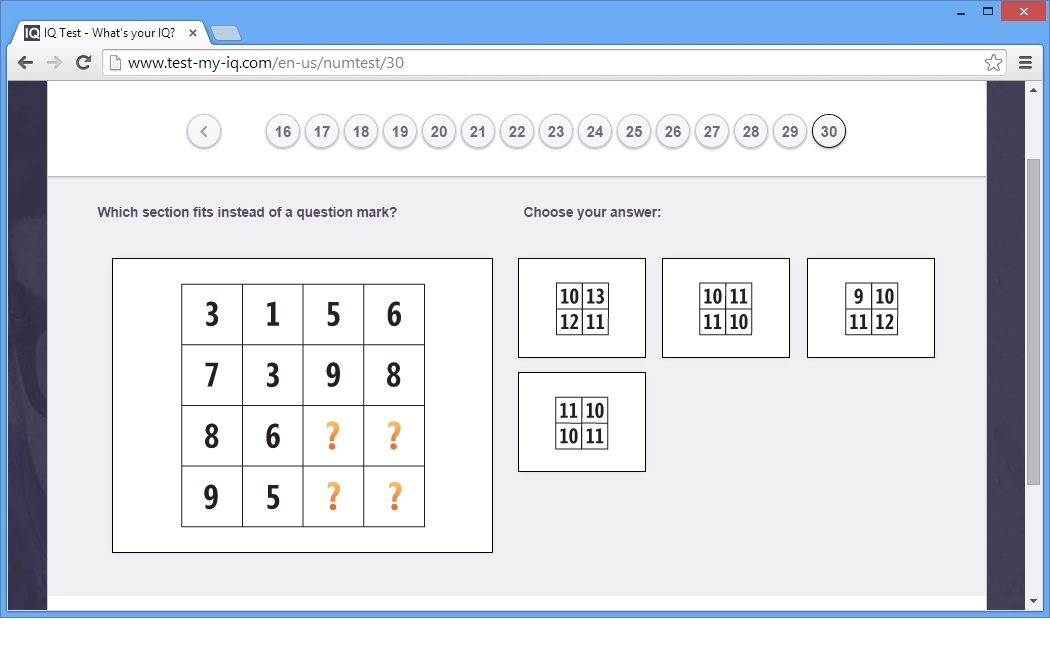
Task: Click the page icon in address bar
Action: pyautogui.click(x=115, y=63)
